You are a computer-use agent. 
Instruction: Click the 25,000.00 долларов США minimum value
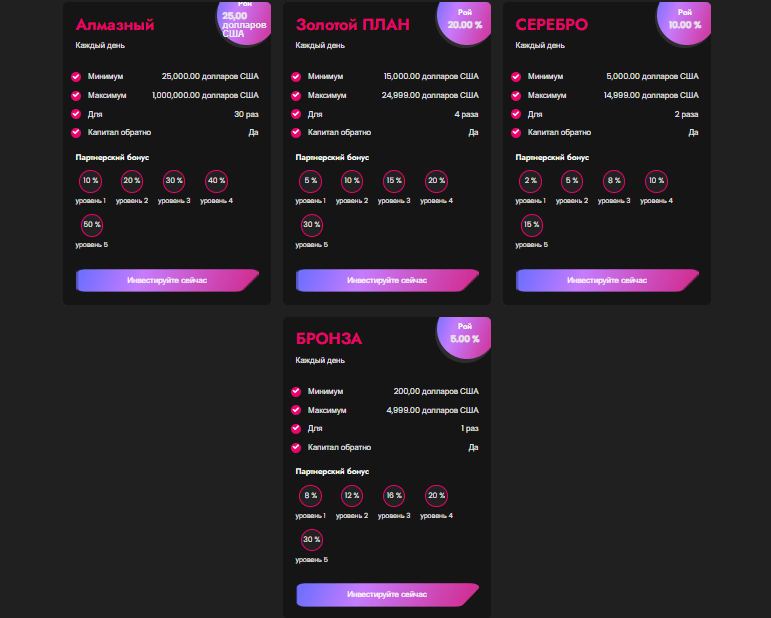click(210, 76)
